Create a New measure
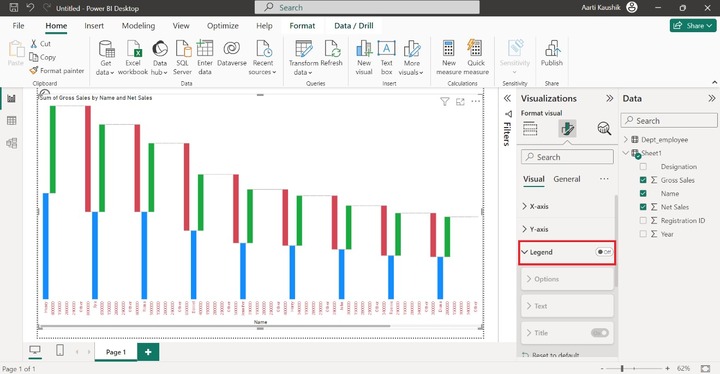The width and height of the screenshot is (720, 374). coord(449,57)
